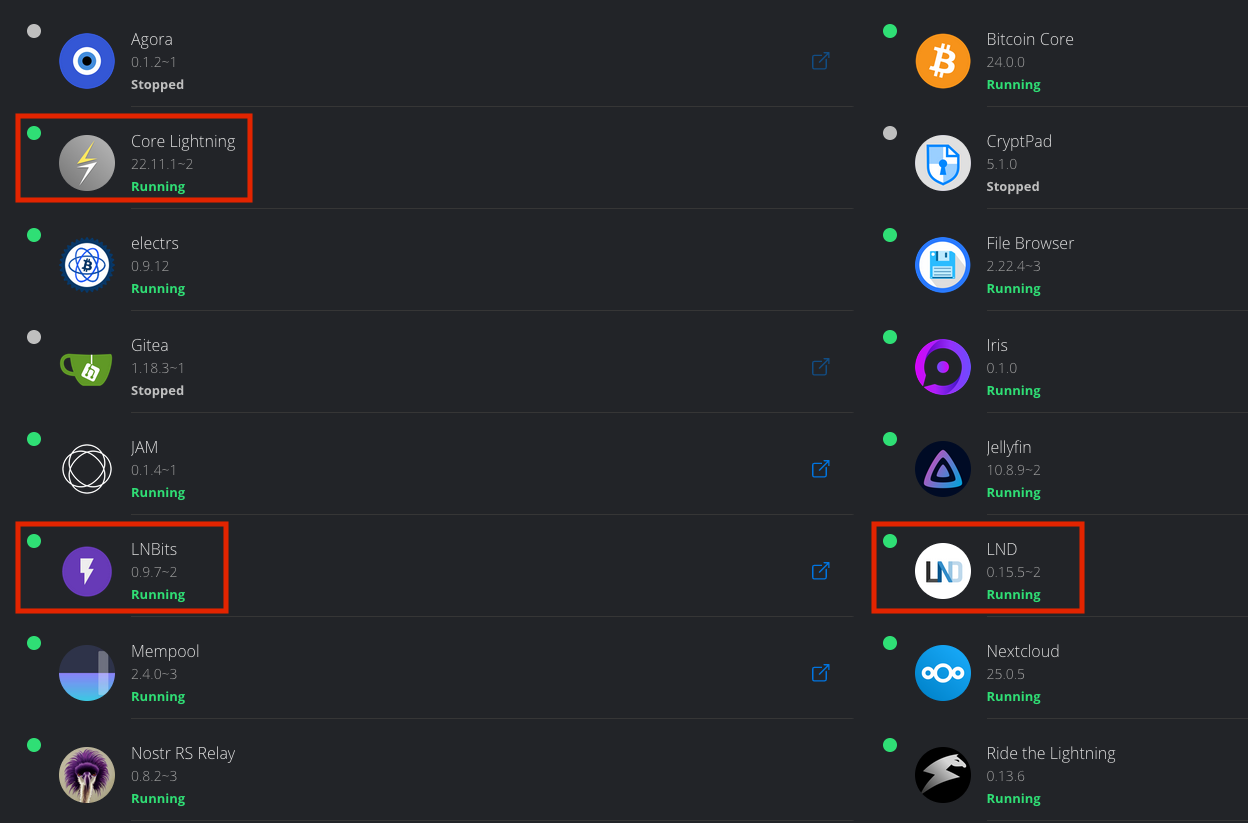This screenshot has height=823, width=1248.
Task: Click the Gitea green teacup icon
Action: coord(87,367)
